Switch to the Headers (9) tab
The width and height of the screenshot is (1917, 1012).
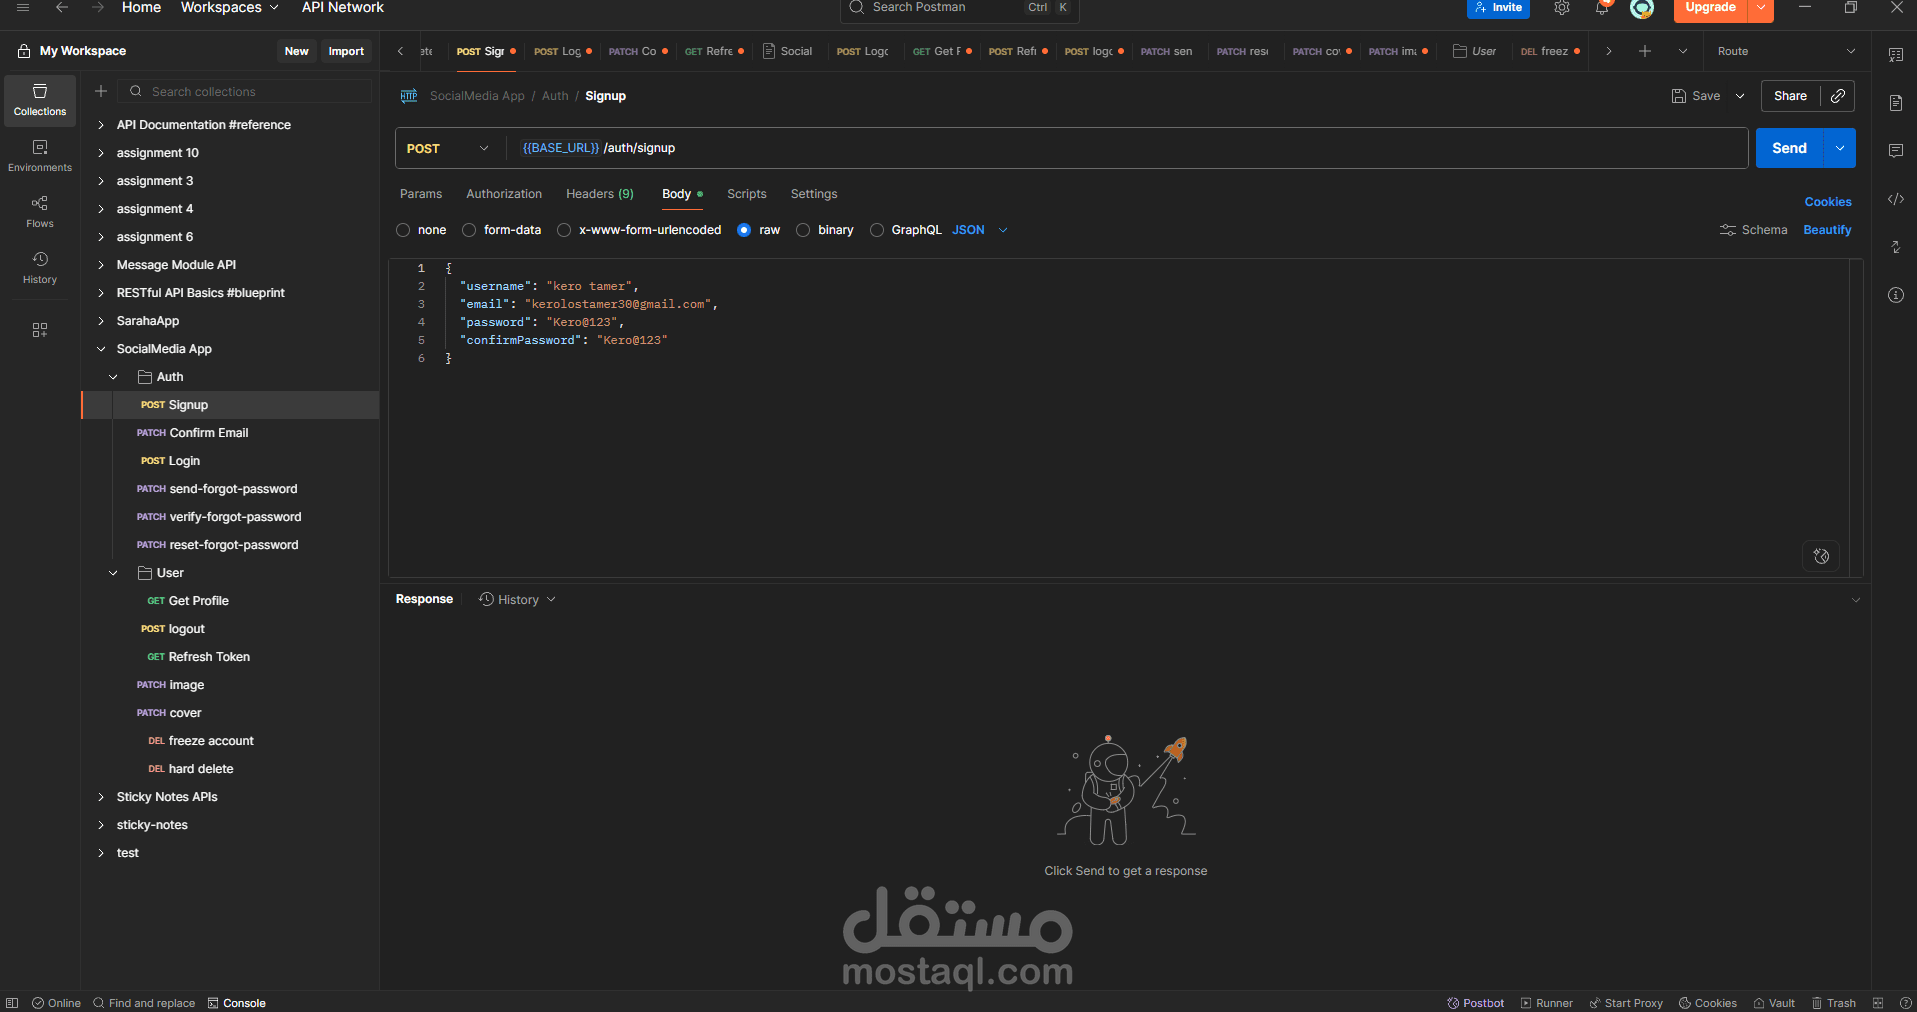(x=600, y=194)
